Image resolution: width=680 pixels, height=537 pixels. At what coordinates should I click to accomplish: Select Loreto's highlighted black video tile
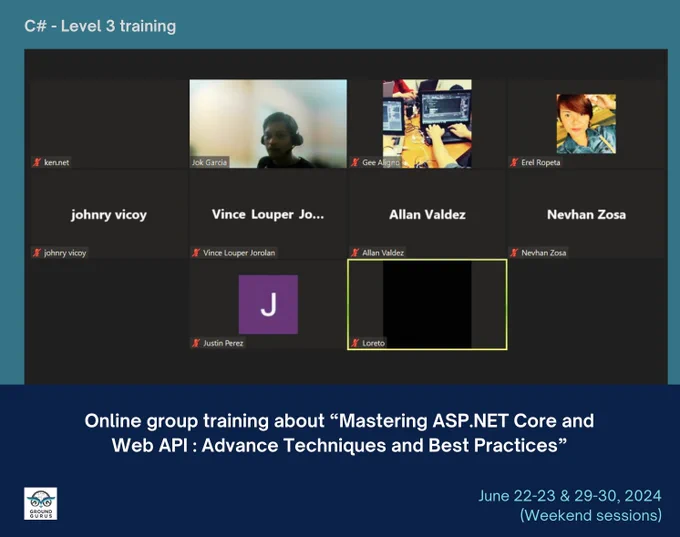[x=427, y=305]
